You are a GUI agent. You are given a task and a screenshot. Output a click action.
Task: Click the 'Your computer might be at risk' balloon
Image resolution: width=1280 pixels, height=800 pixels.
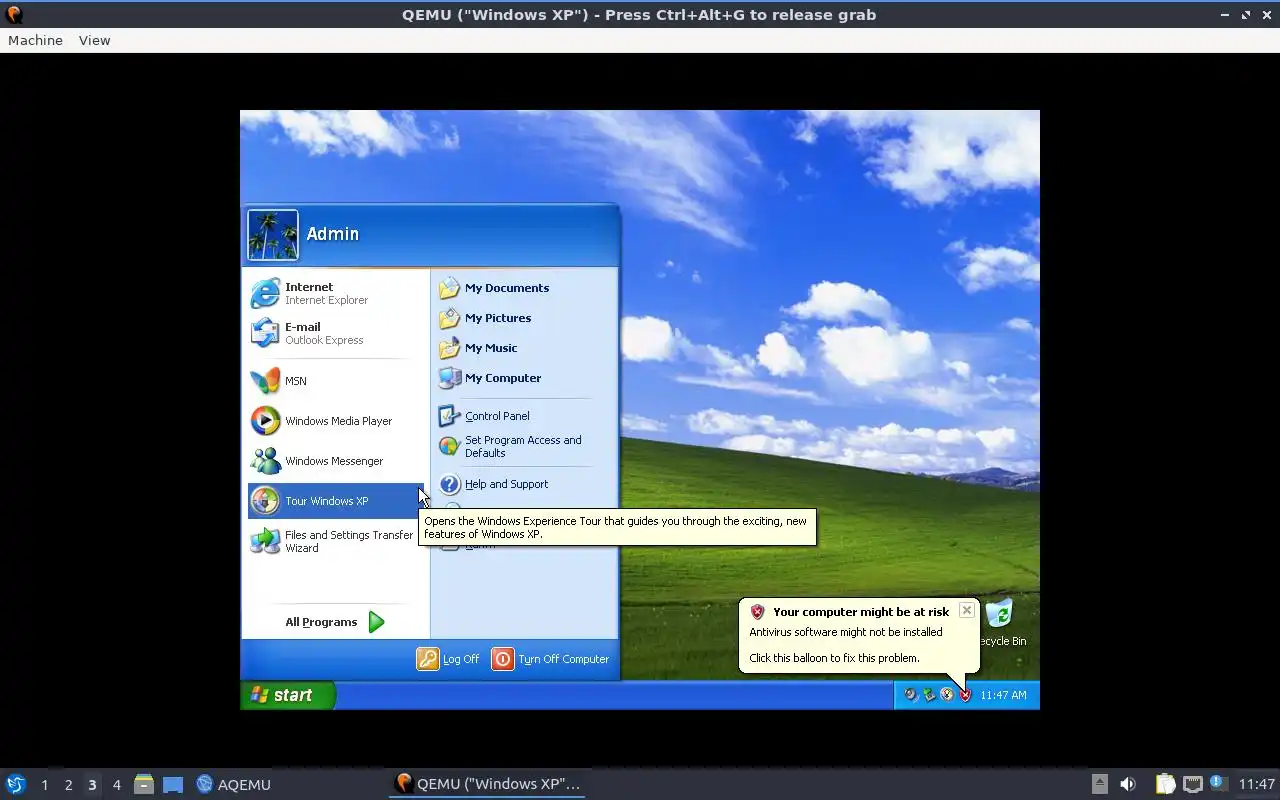[859, 635]
